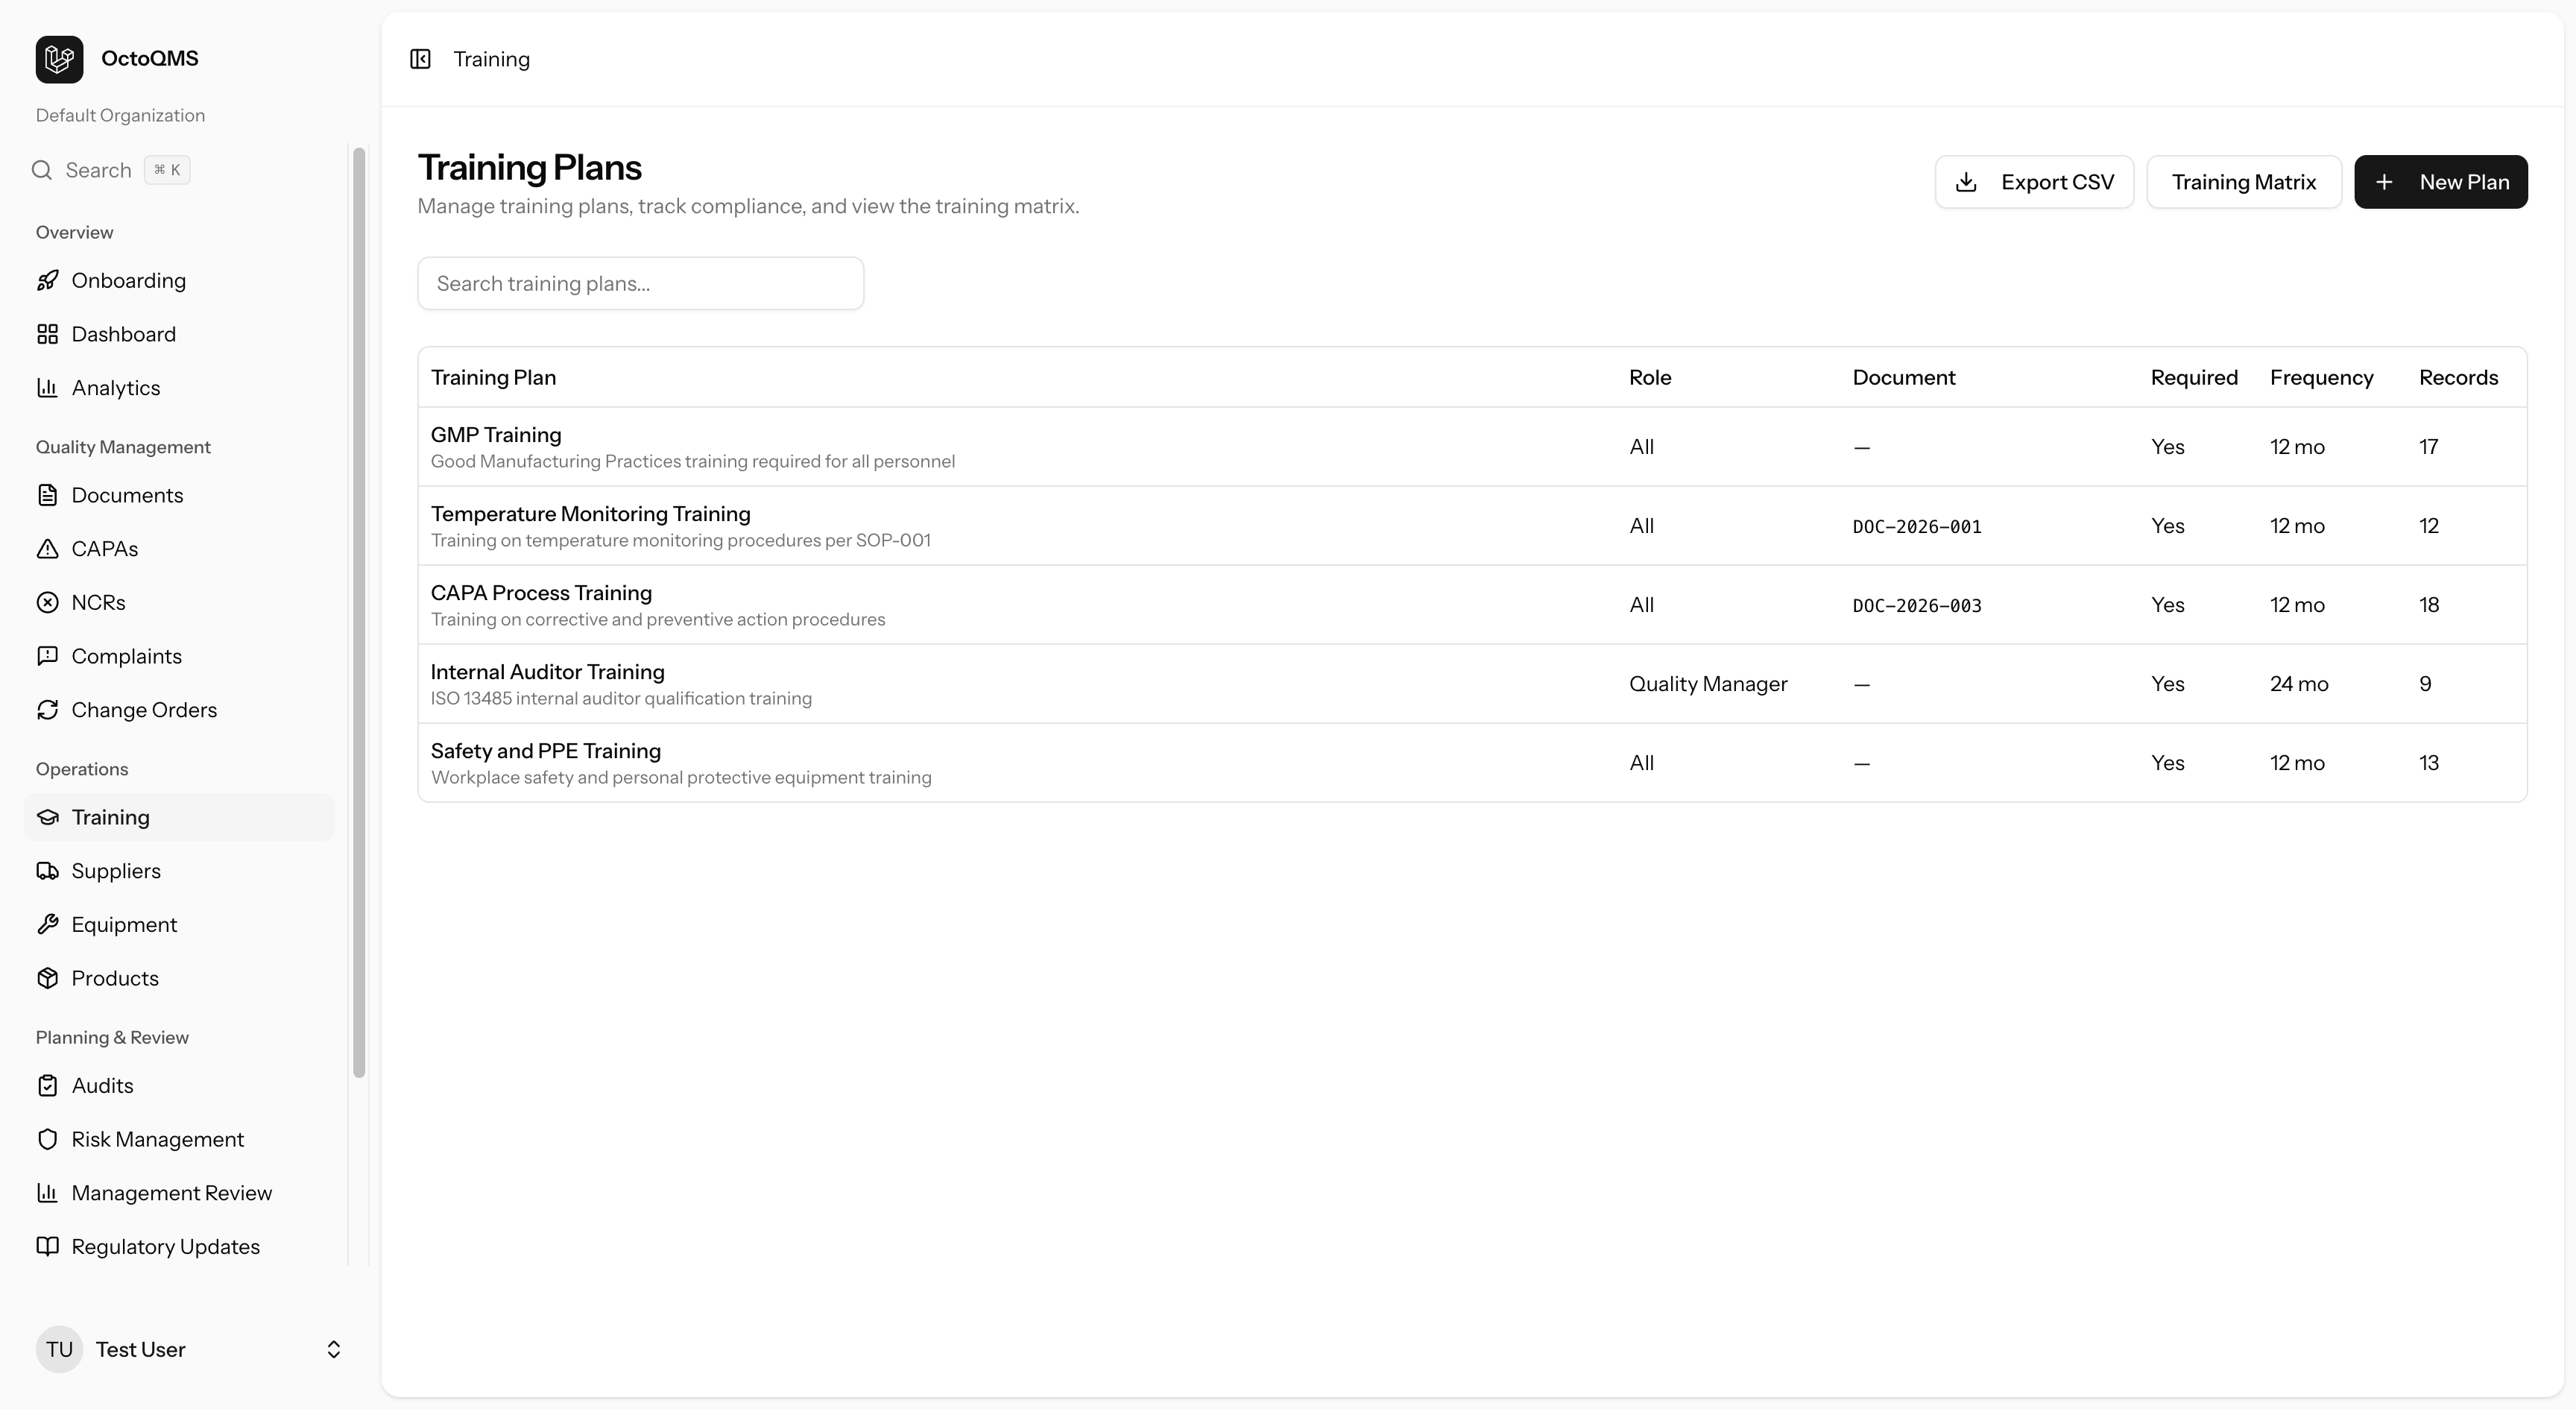The height and width of the screenshot is (1409, 2576).
Task: Click the Analytics chart icon
Action: [47, 388]
